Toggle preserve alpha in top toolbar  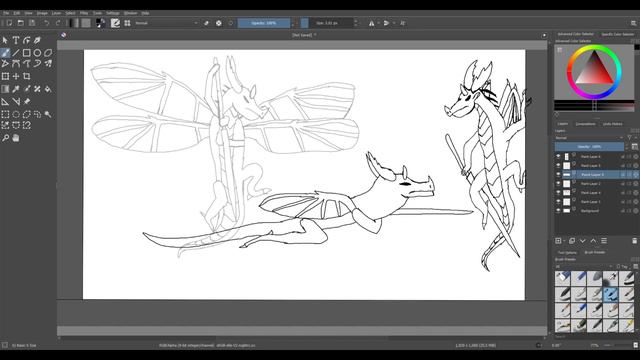pyautogui.click(x=219, y=23)
